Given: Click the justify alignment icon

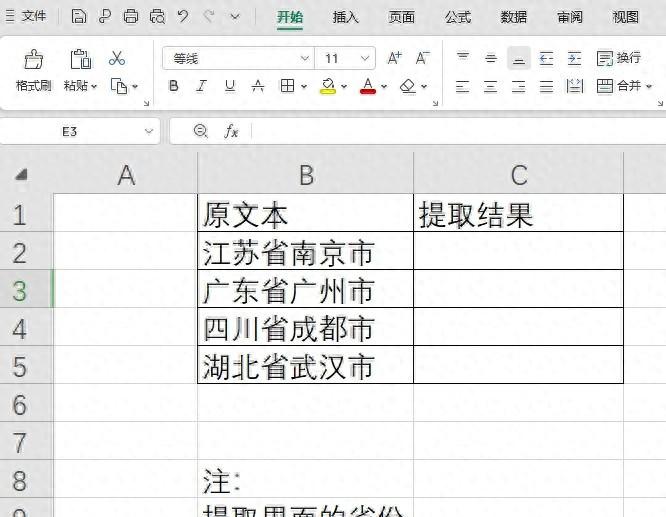Looking at the screenshot, I should tap(546, 87).
